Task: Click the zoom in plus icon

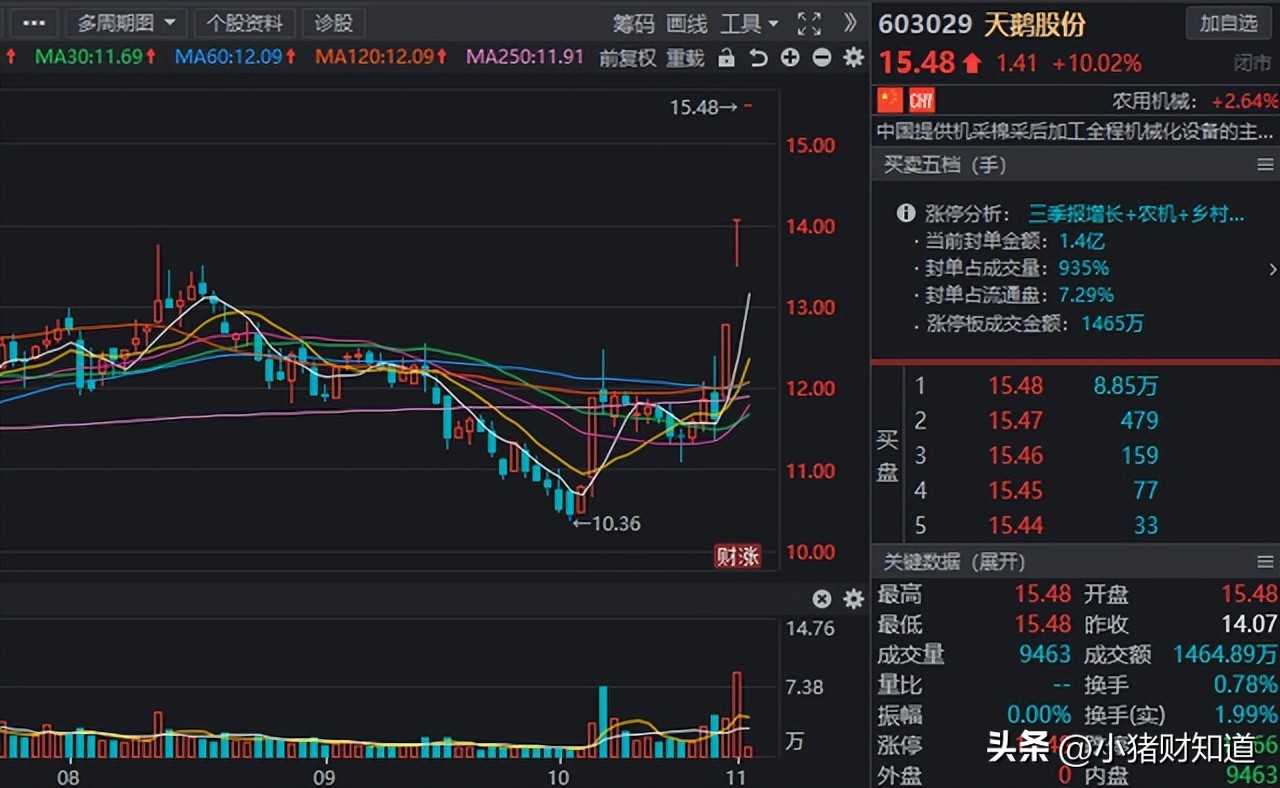Action: point(789,58)
